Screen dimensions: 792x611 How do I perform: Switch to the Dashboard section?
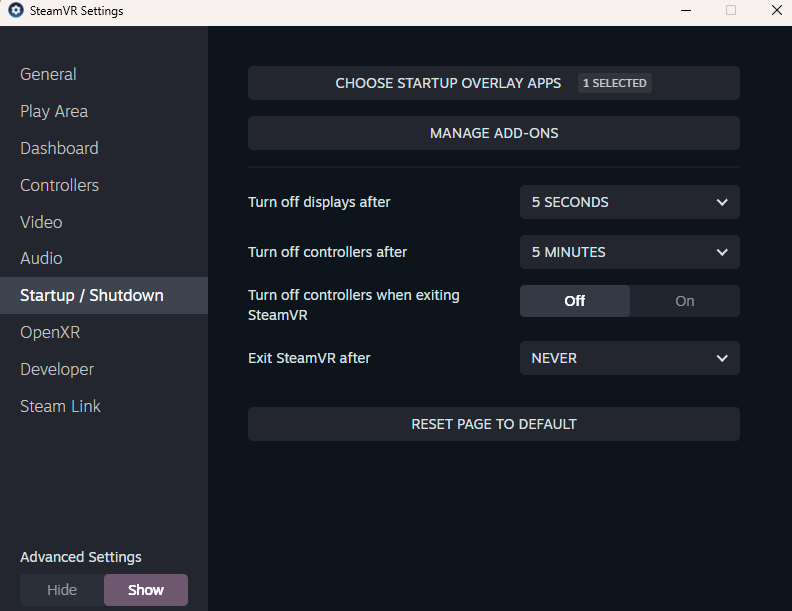[x=59, y=148]
